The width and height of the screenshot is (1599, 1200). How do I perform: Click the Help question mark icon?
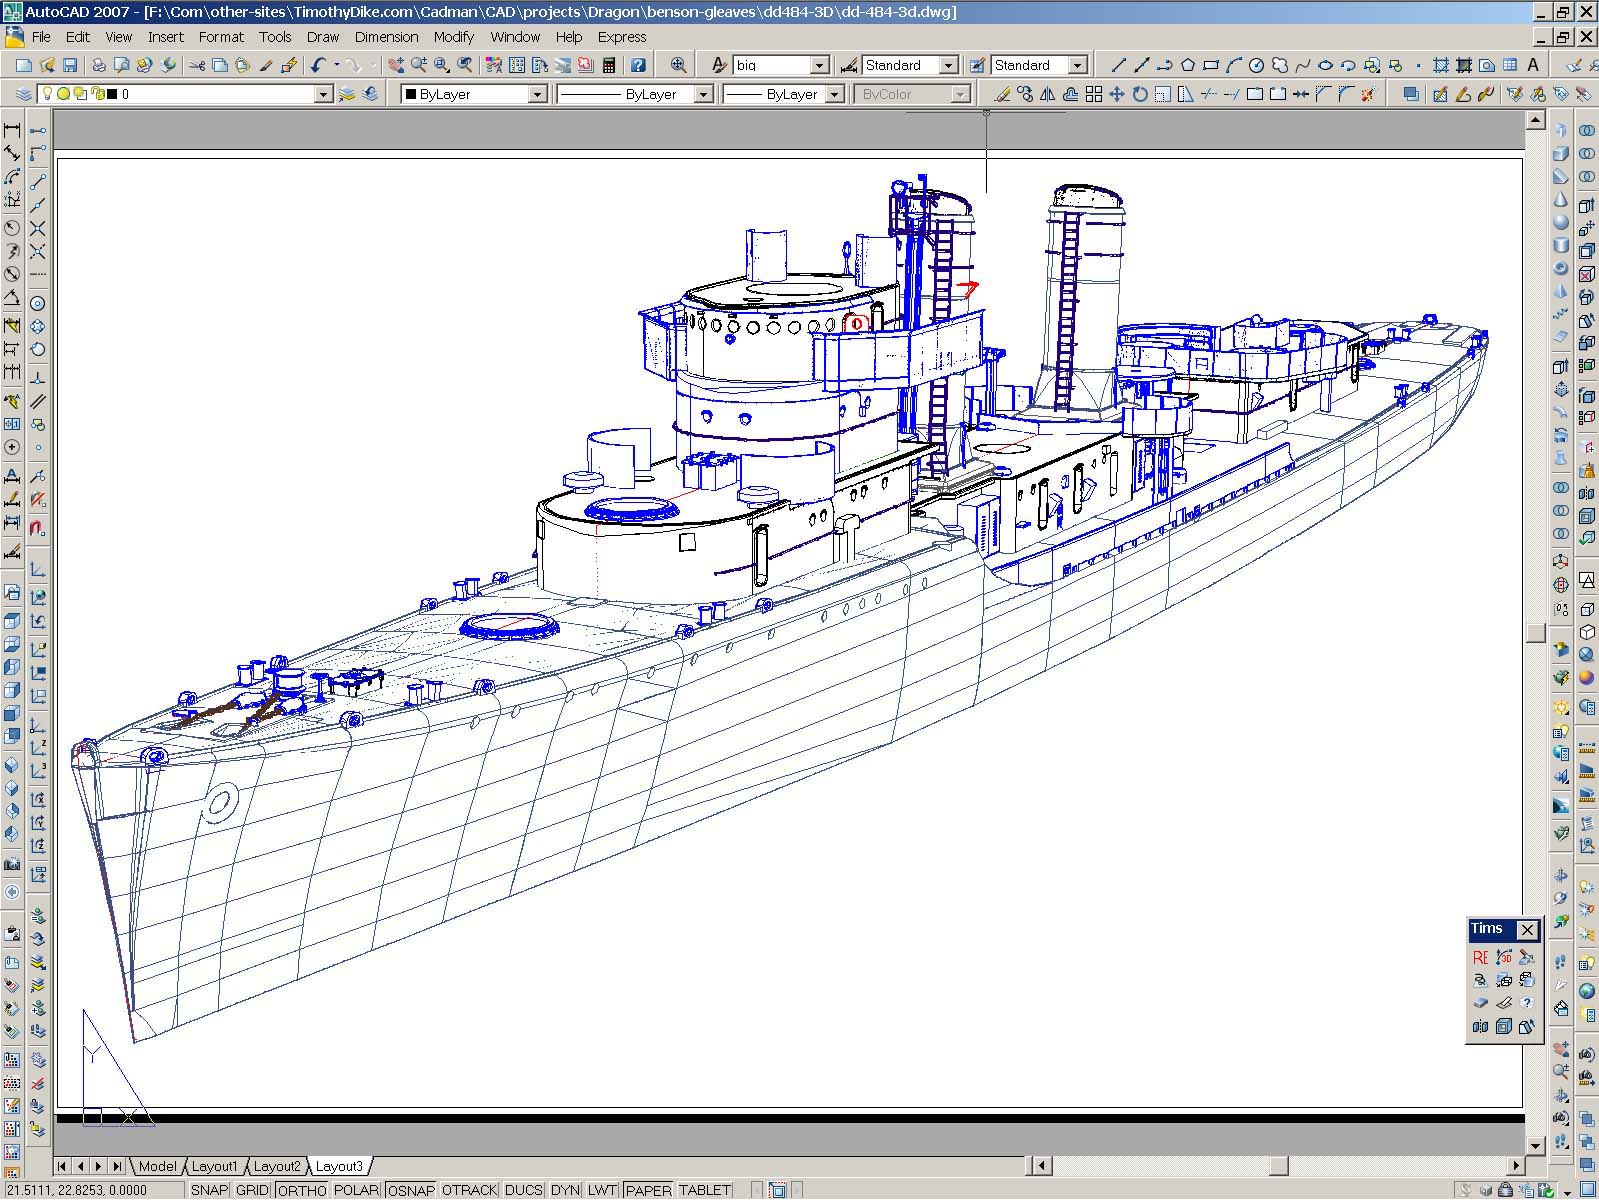coord(638,65)
